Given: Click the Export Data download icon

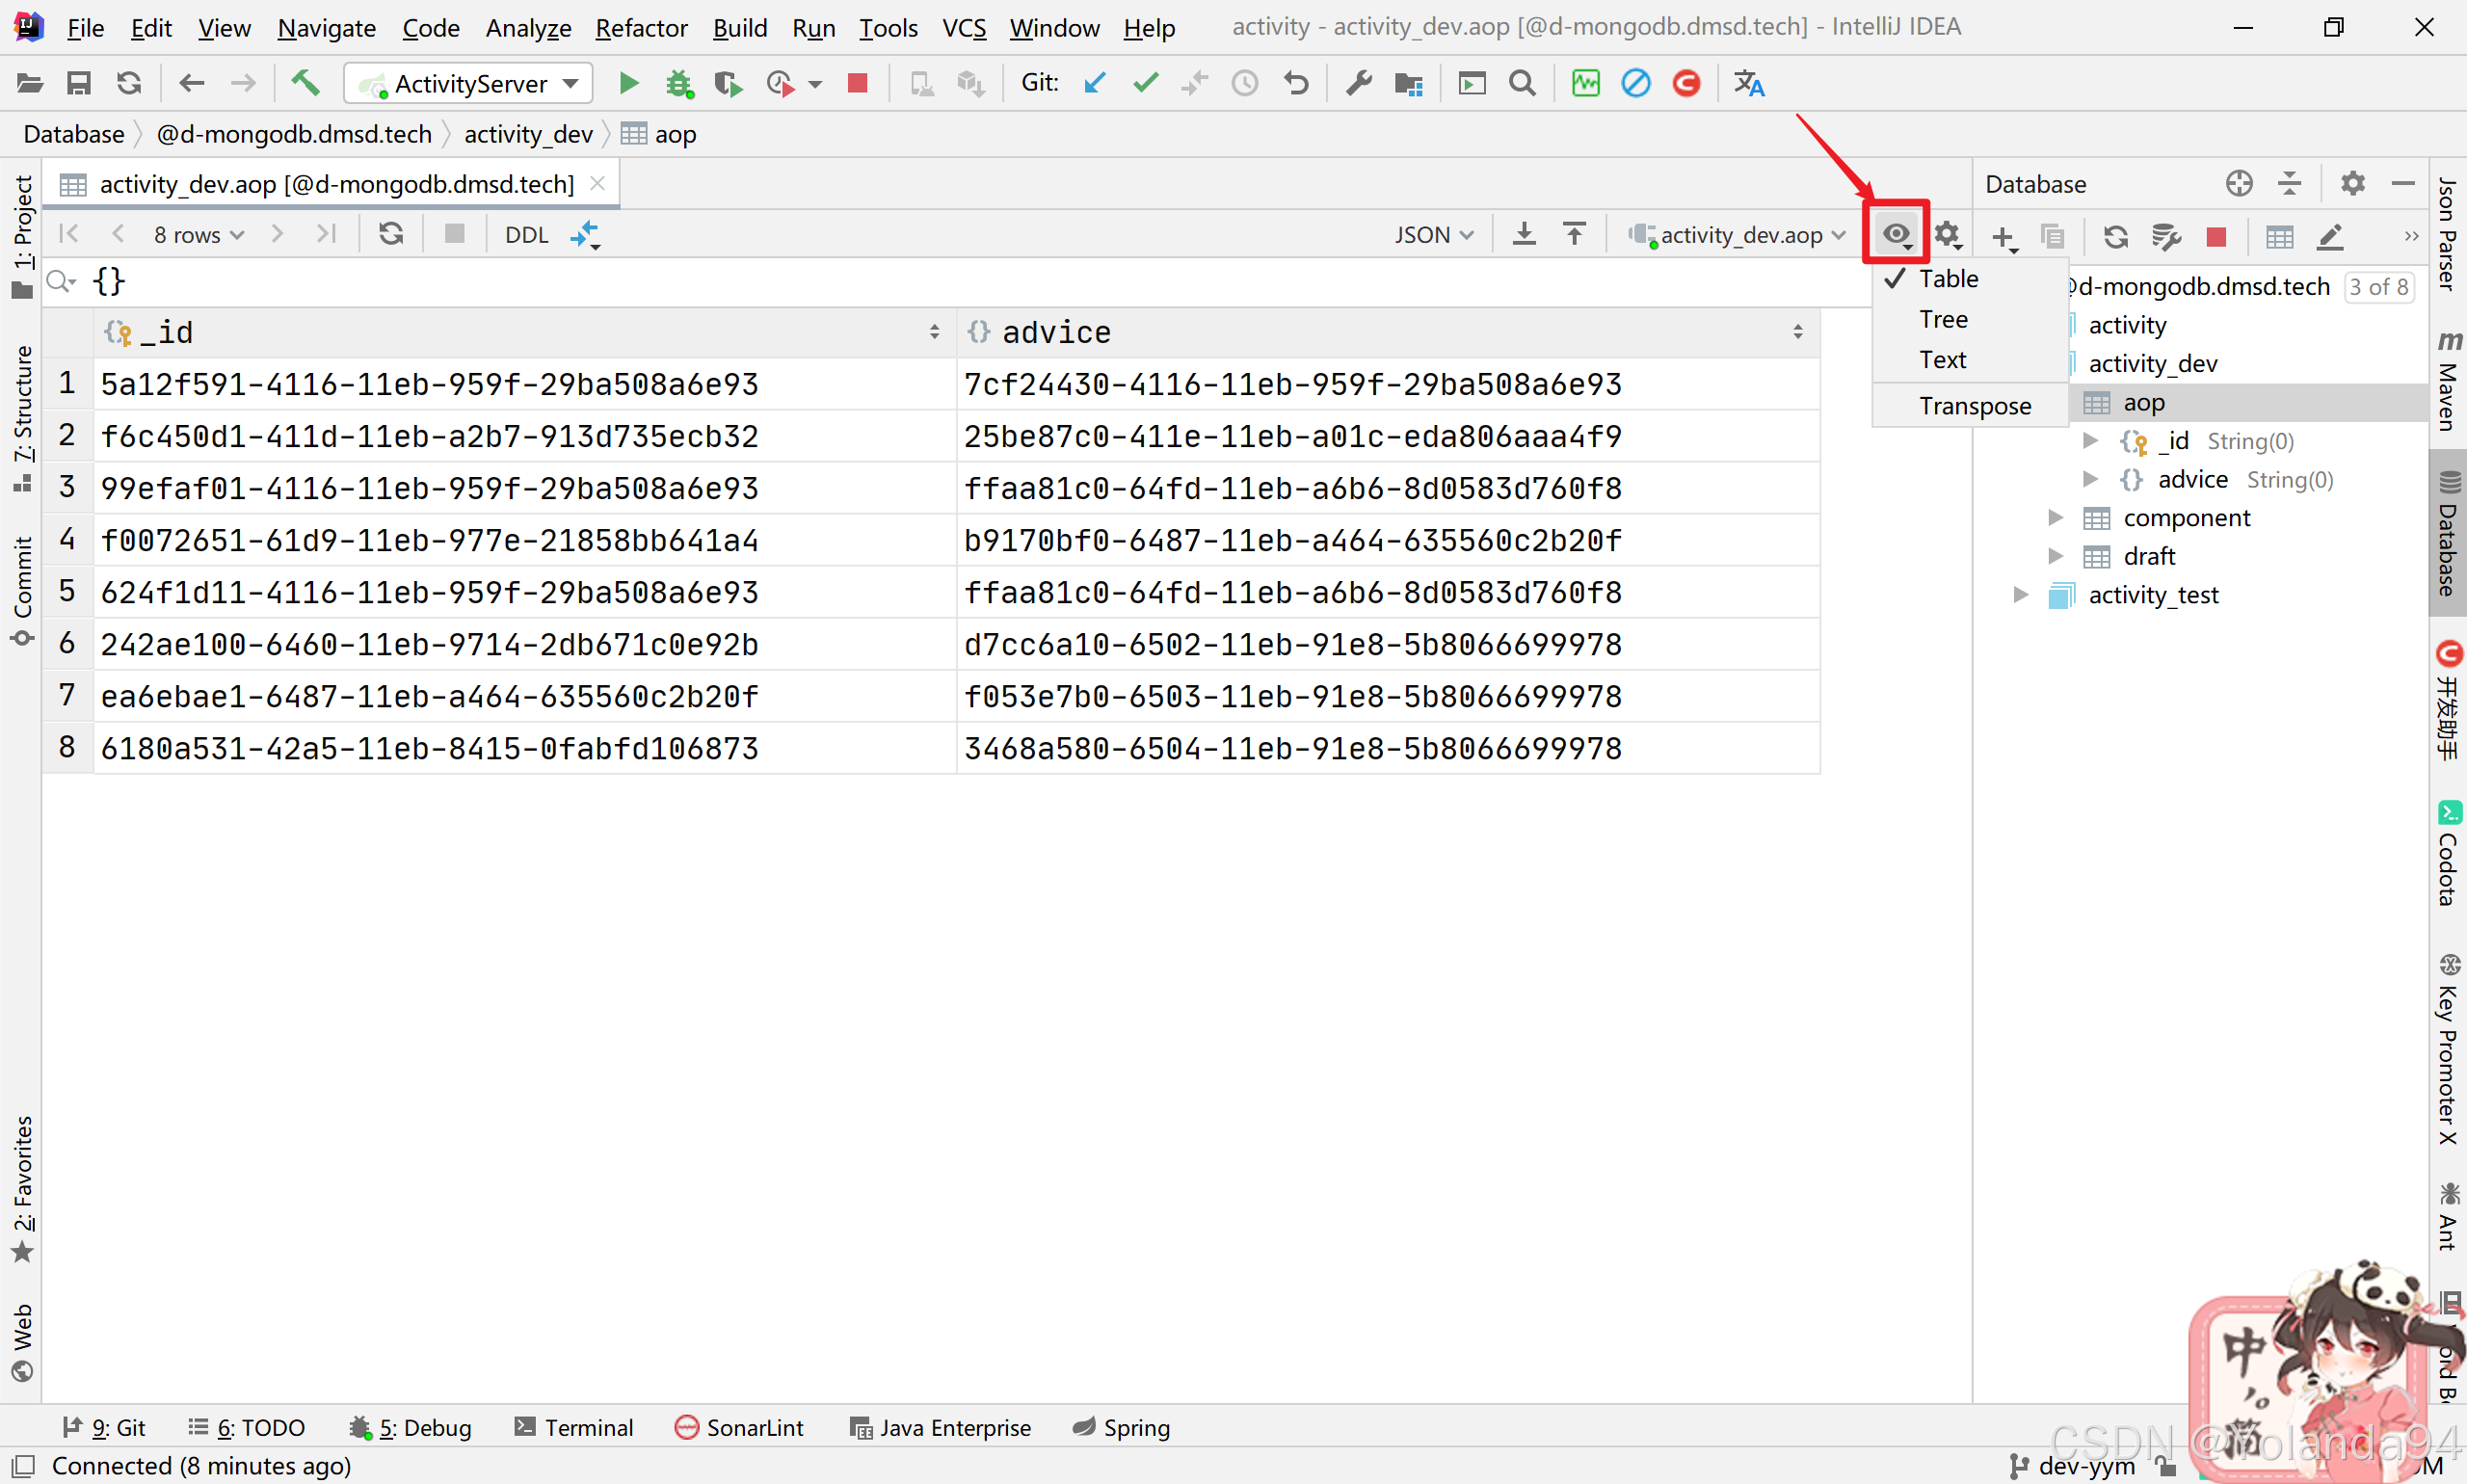Looking at the screenshot, I should pyautogui.click(x=1524, y=234).
